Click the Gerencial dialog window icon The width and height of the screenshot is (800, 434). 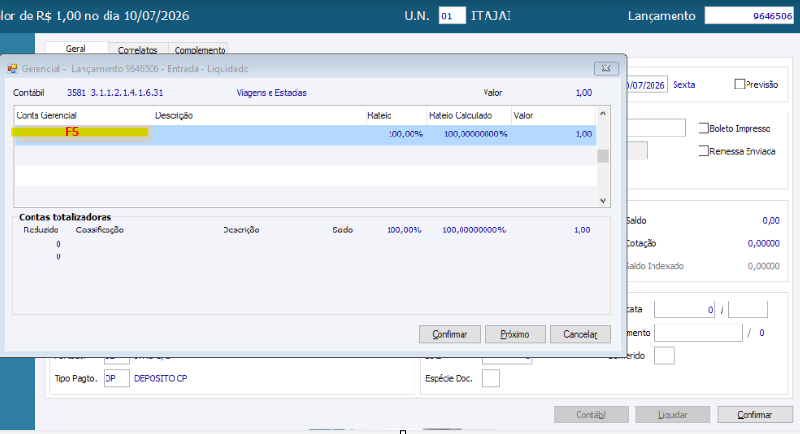[12, 68]
